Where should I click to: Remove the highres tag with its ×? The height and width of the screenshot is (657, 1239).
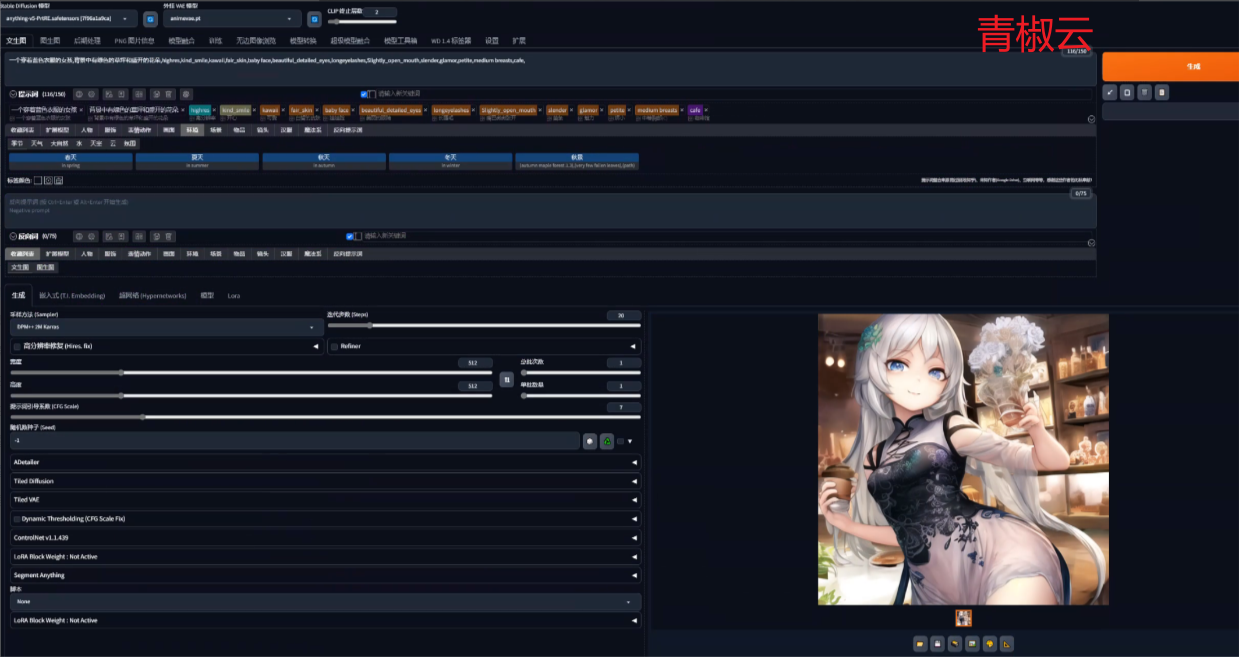click(x=215, y=110)
